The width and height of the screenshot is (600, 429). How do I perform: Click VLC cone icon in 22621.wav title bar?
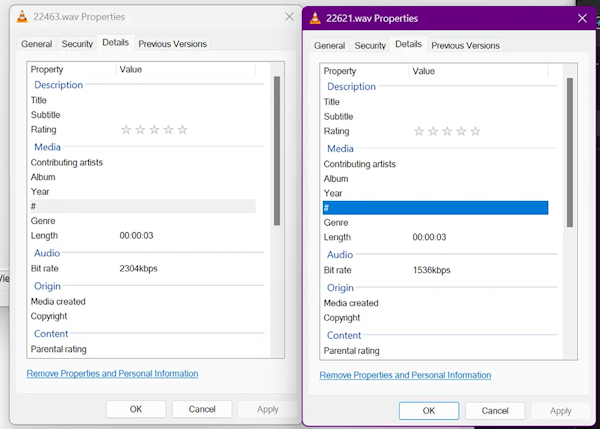coord(315,18)
